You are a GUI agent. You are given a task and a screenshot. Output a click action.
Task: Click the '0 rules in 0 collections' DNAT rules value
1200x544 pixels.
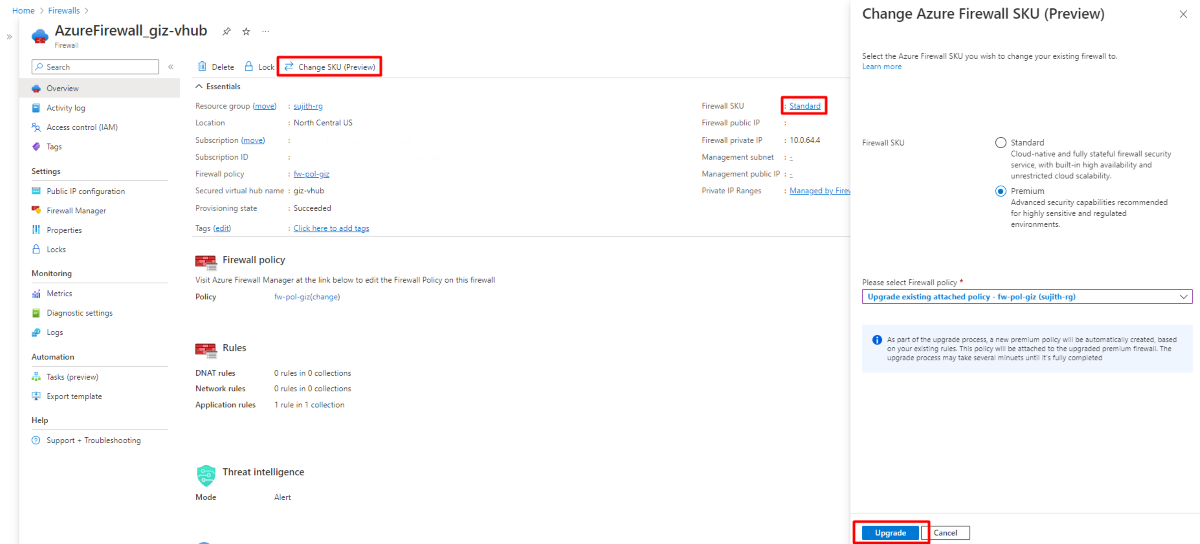312,373
